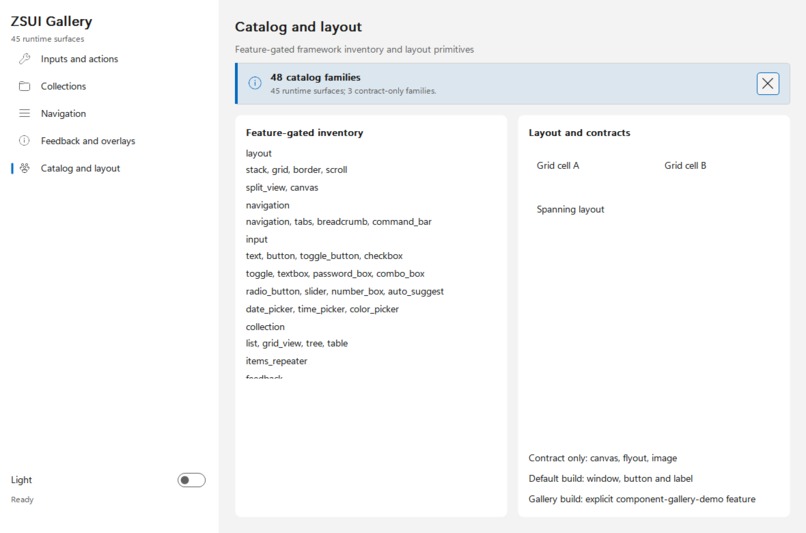The image size is (806, 533).
Task: Click the '48 catalog families' banner title
Action: click(x=315, y=77)
